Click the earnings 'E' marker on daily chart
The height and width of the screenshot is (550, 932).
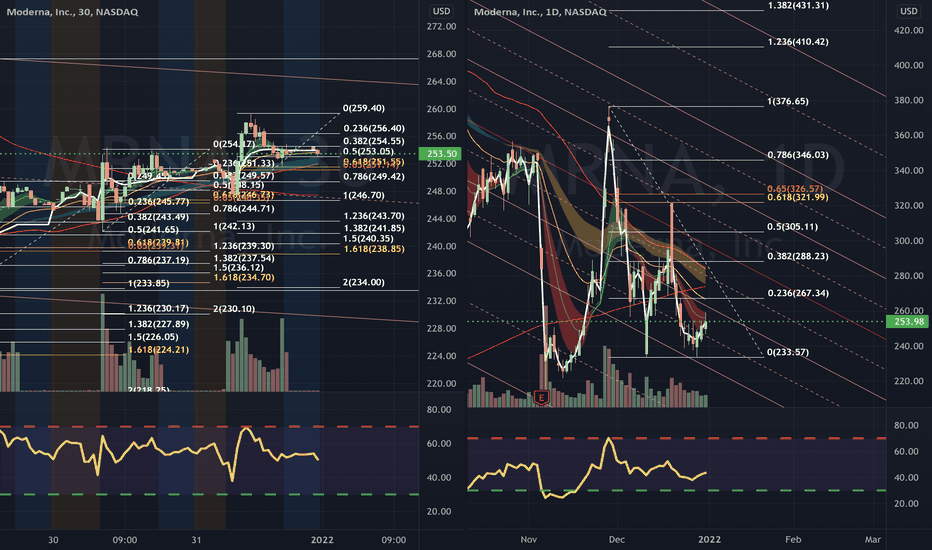tap(541, 397)
